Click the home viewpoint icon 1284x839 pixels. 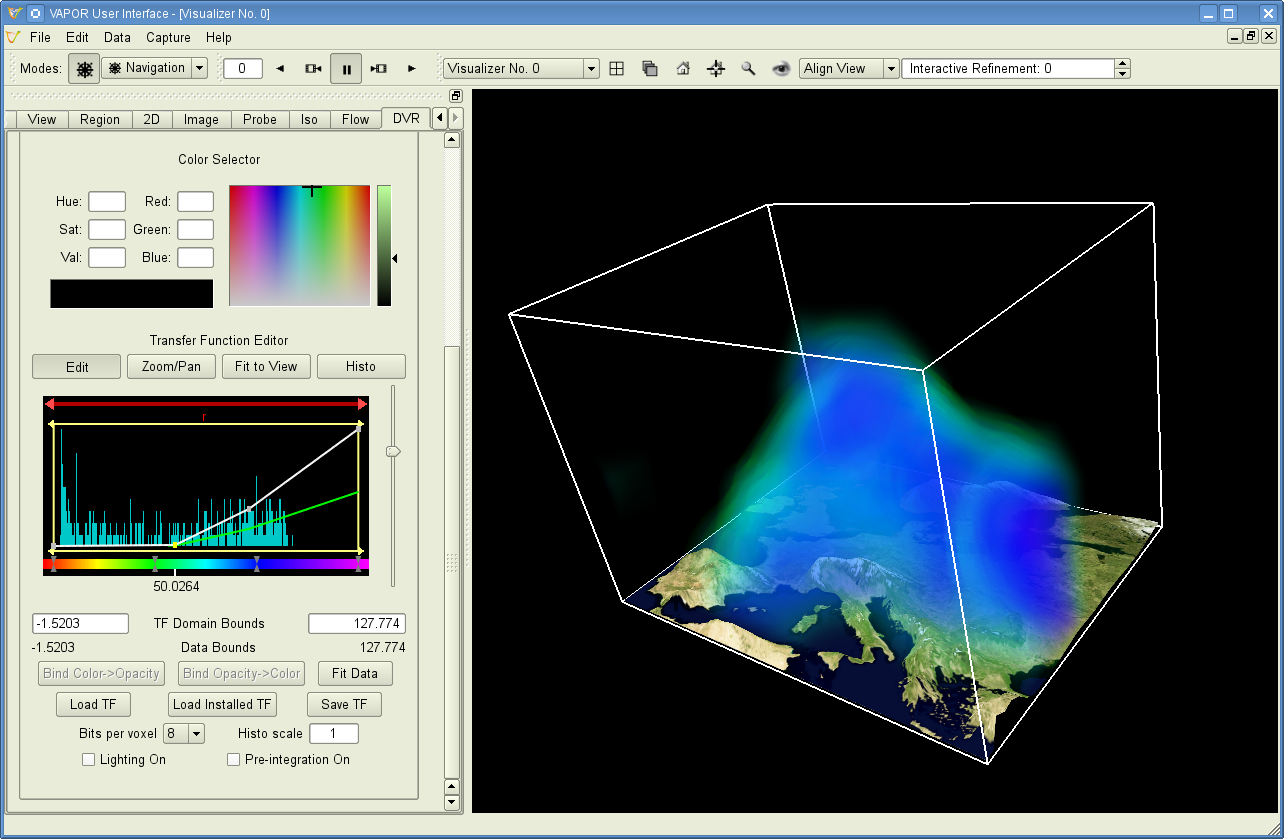683,69
